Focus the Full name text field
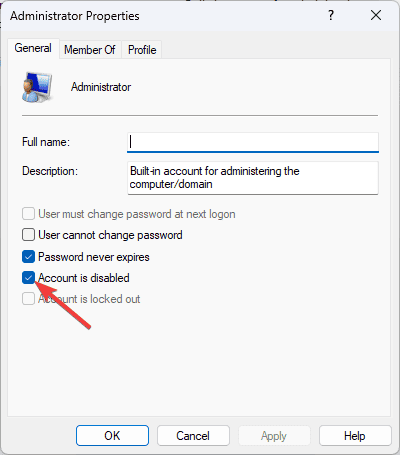Image resolution: width=400 pixels, height=455 pixels. tap(253, 142)
